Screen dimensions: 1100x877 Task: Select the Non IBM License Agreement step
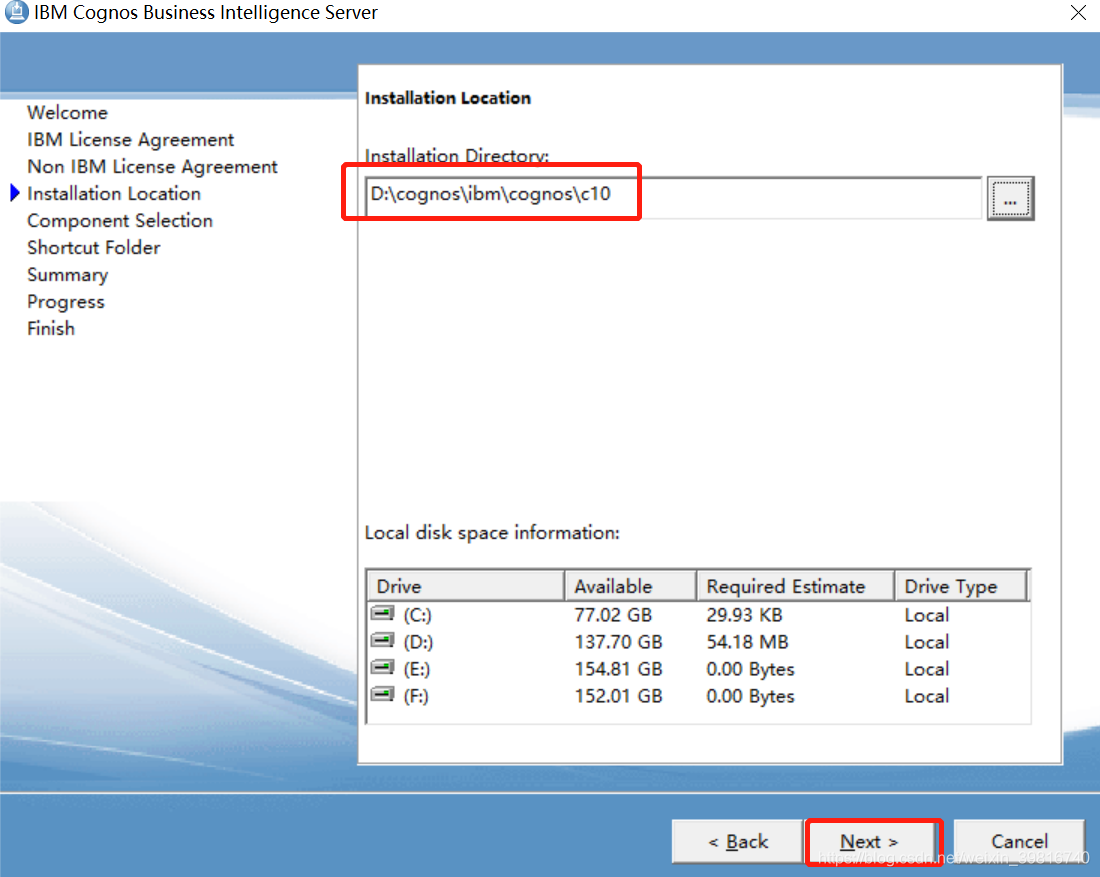coord(152,166)
